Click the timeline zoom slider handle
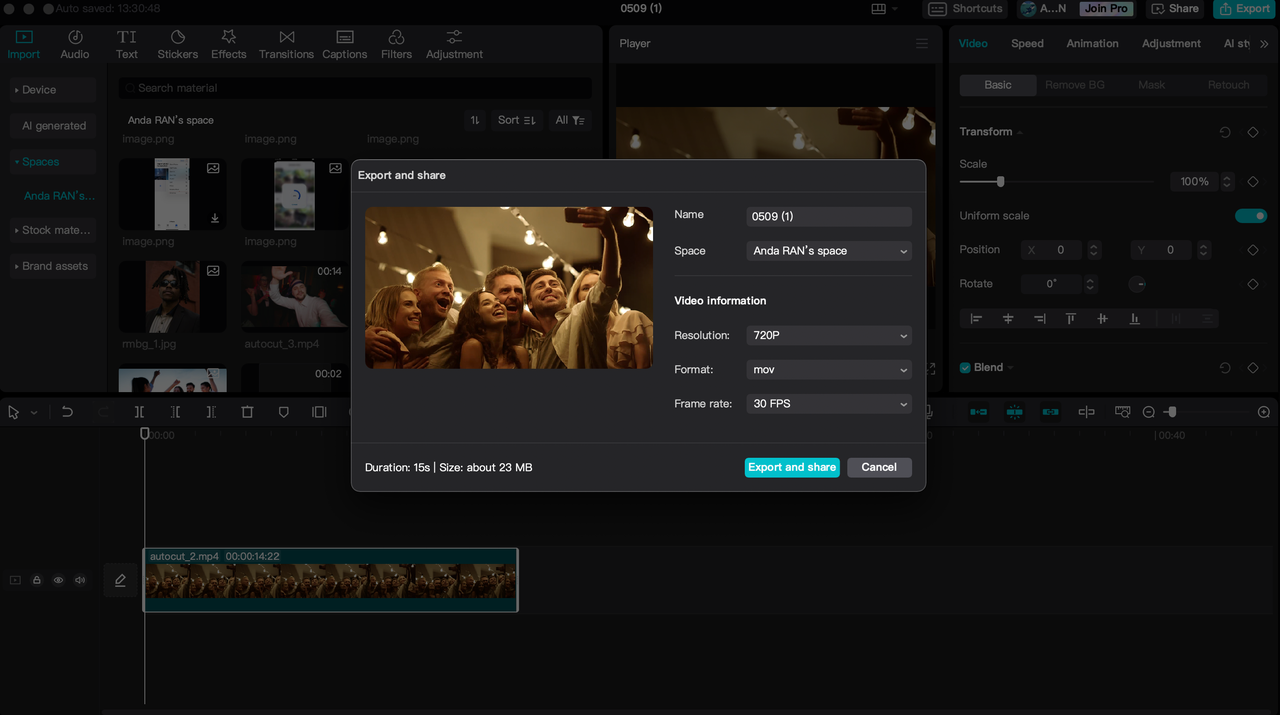Image resolution: width=1280 pixels, height=715 pixels. 1171,412
